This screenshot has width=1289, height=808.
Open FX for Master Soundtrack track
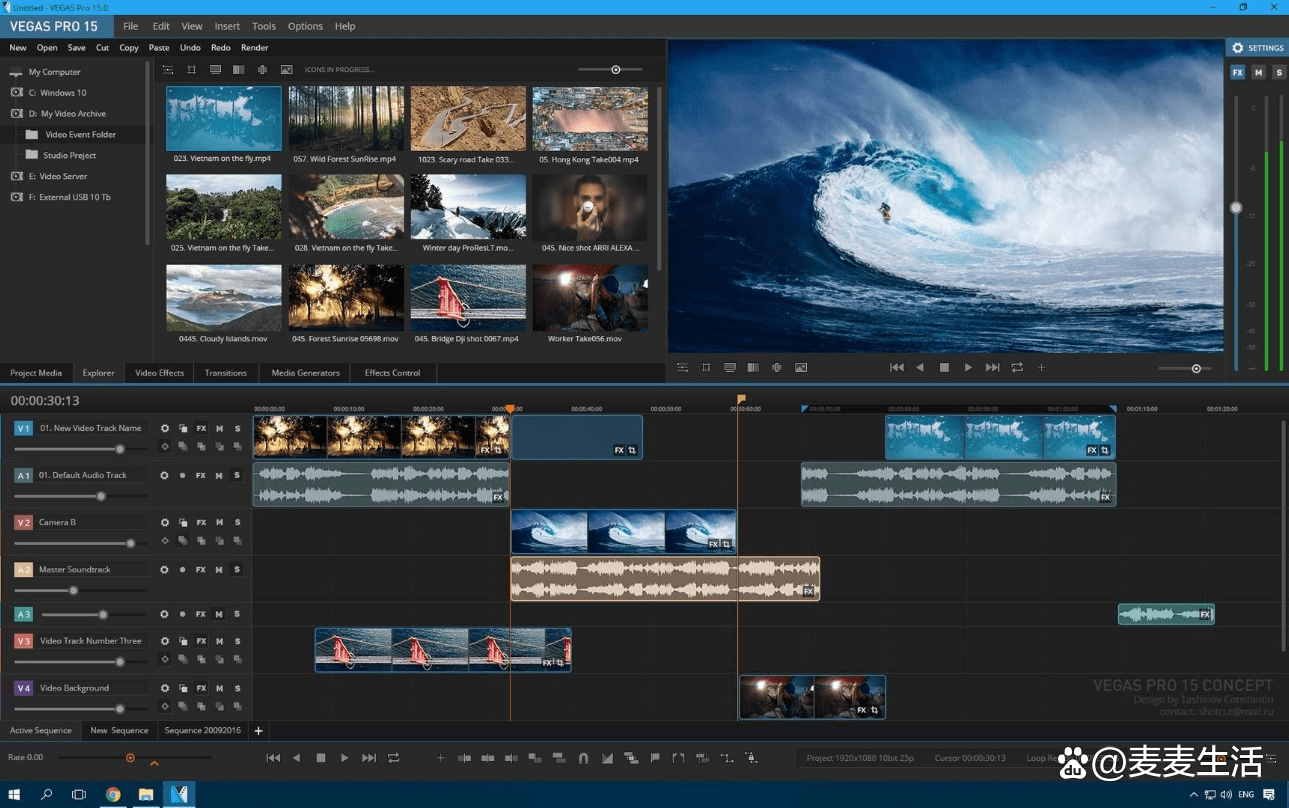pyautogui.click(x=201, y=569)
